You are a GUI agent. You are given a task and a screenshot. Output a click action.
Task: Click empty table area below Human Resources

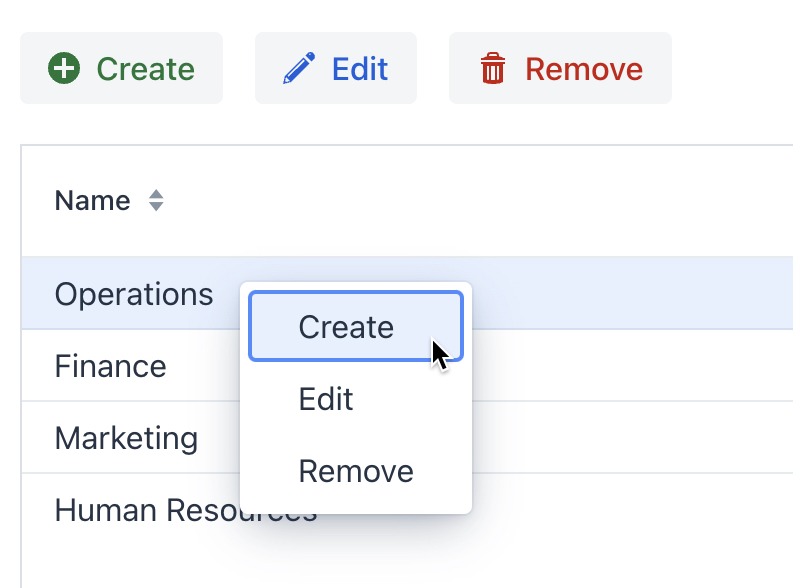(400, 560)
